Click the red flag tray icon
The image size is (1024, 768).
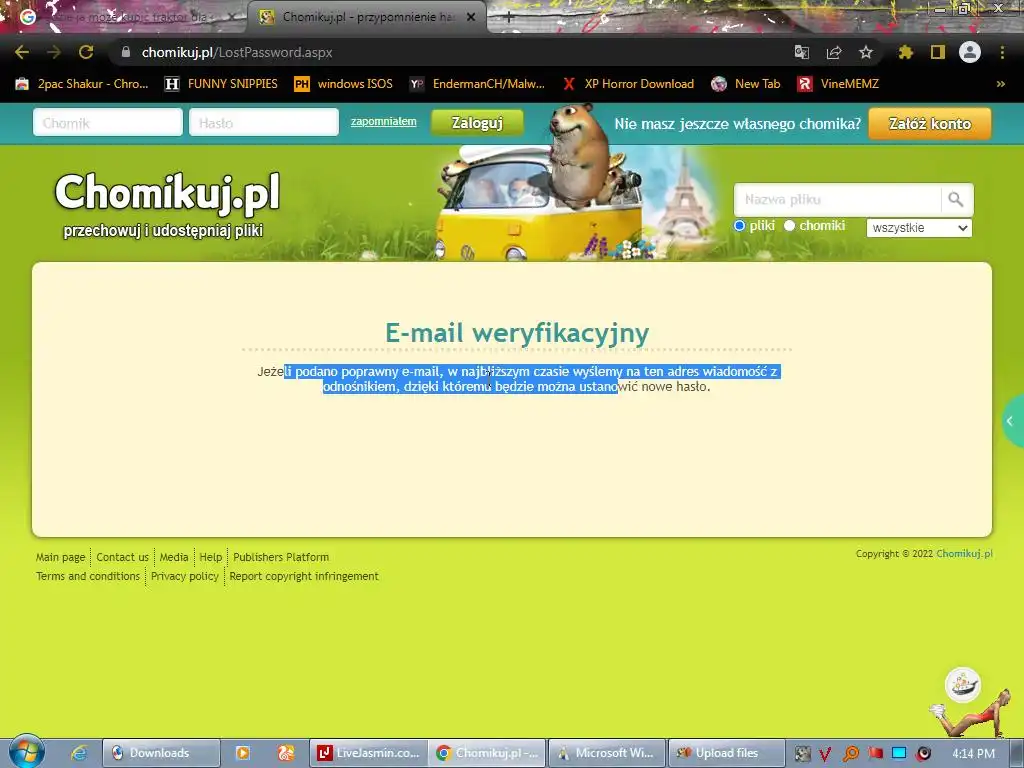pos(876,754)
